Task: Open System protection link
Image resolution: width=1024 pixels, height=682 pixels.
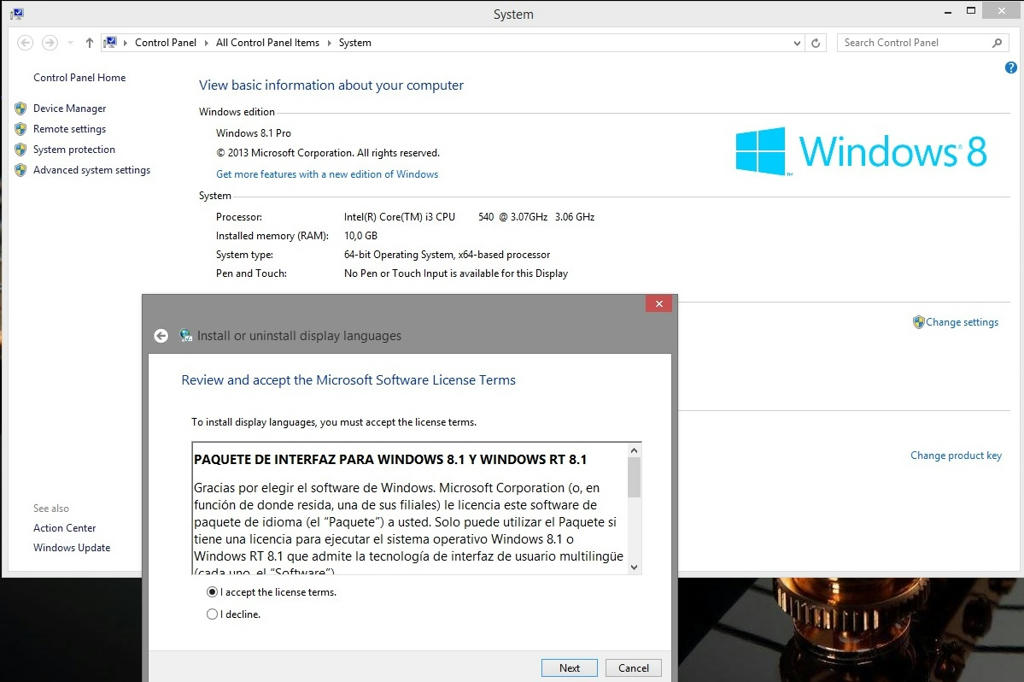Action: pyautogui.click(x=74, y=149)
